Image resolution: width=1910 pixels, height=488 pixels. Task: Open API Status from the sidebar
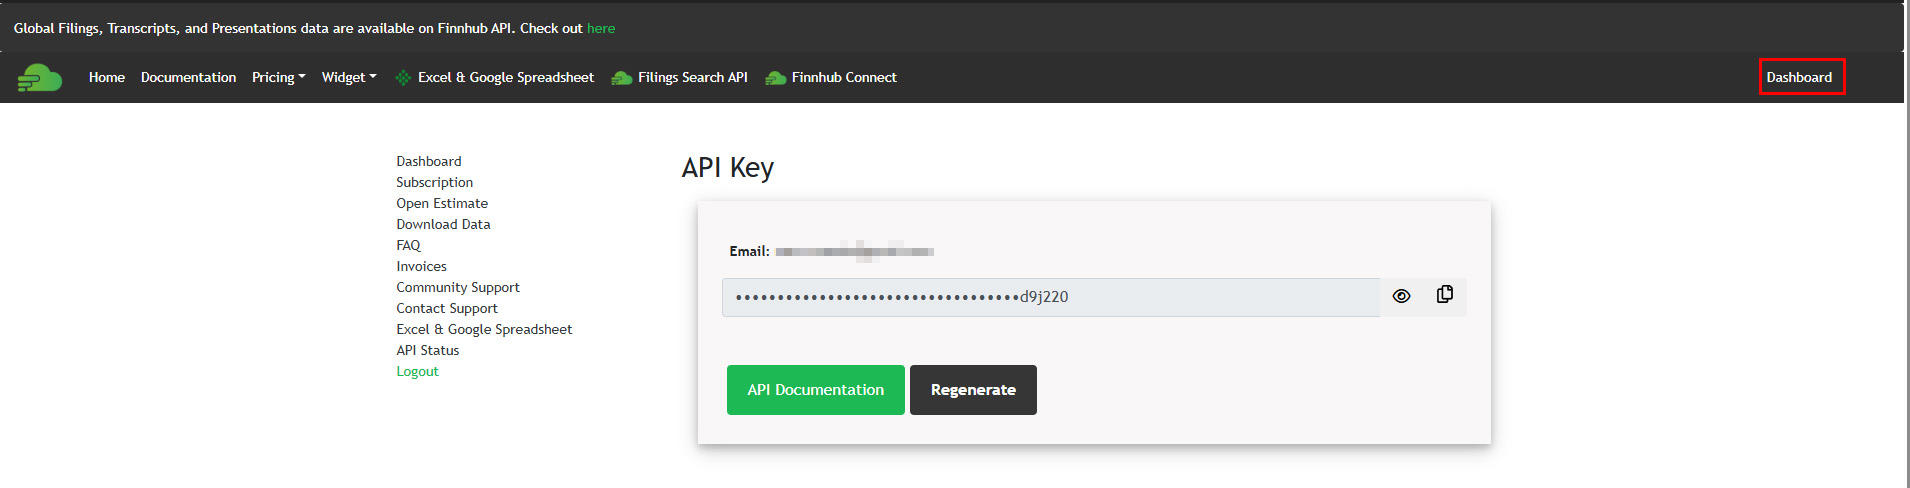[x=427, y=350]
